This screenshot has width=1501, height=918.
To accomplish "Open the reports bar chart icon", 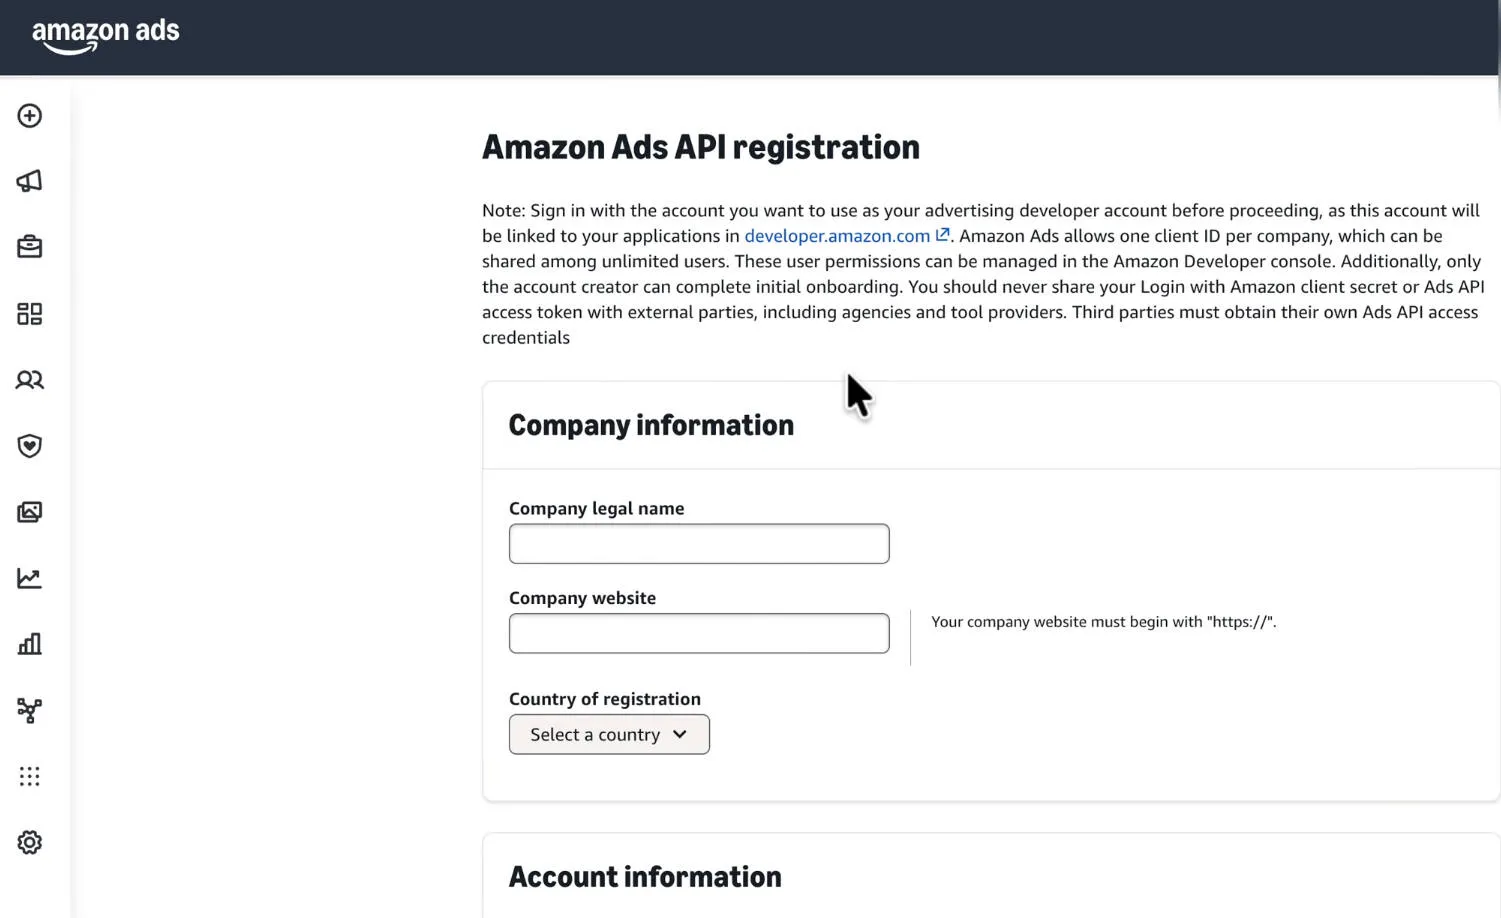I will [29, 644].
